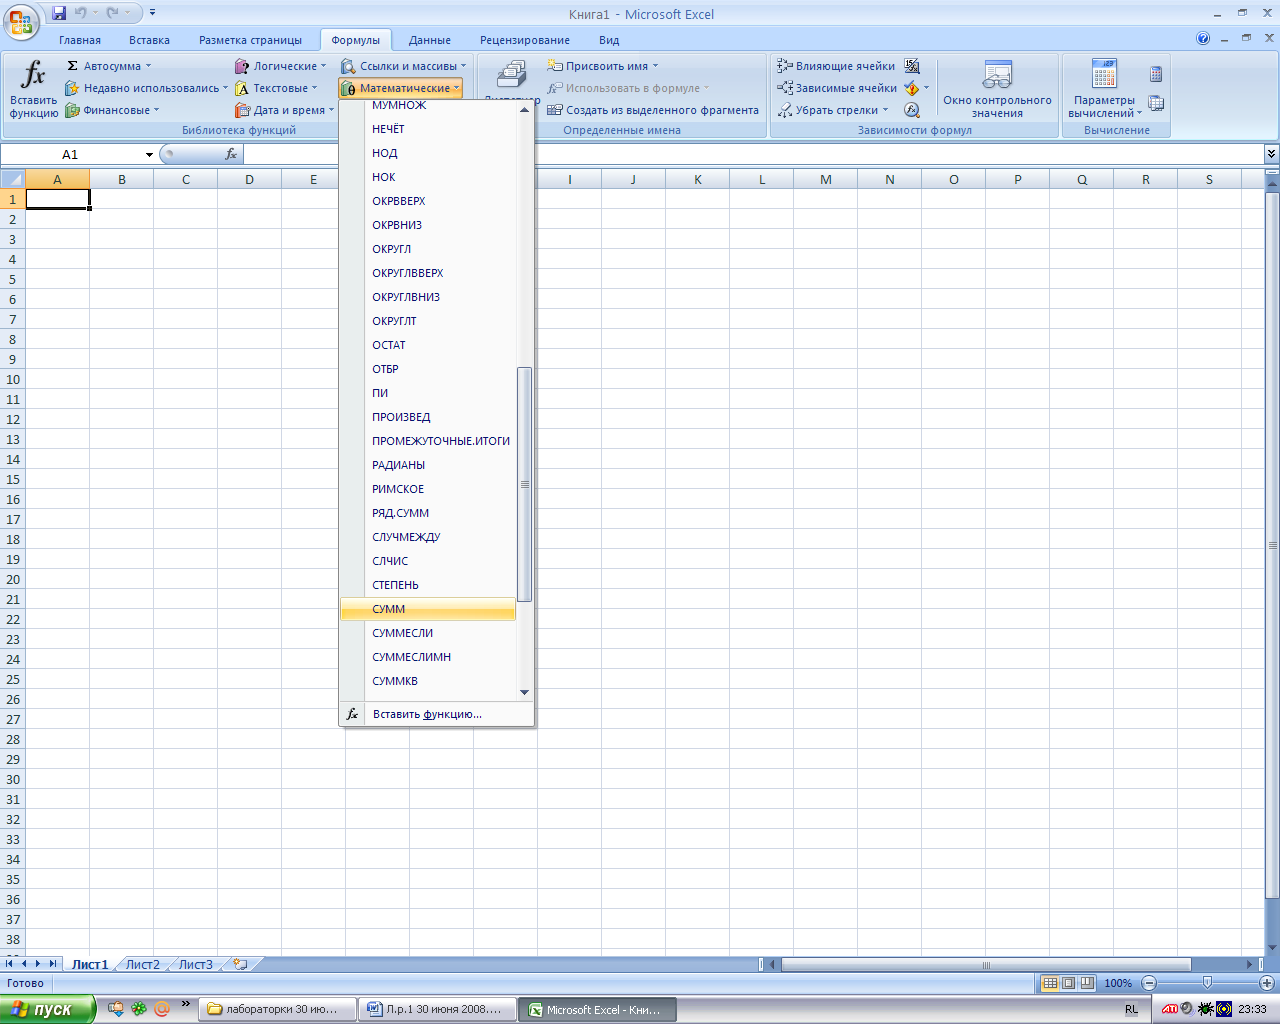Click the insert new worksheet tab icon
Screen dimensions: 1280x1024
tap(240, 964)
